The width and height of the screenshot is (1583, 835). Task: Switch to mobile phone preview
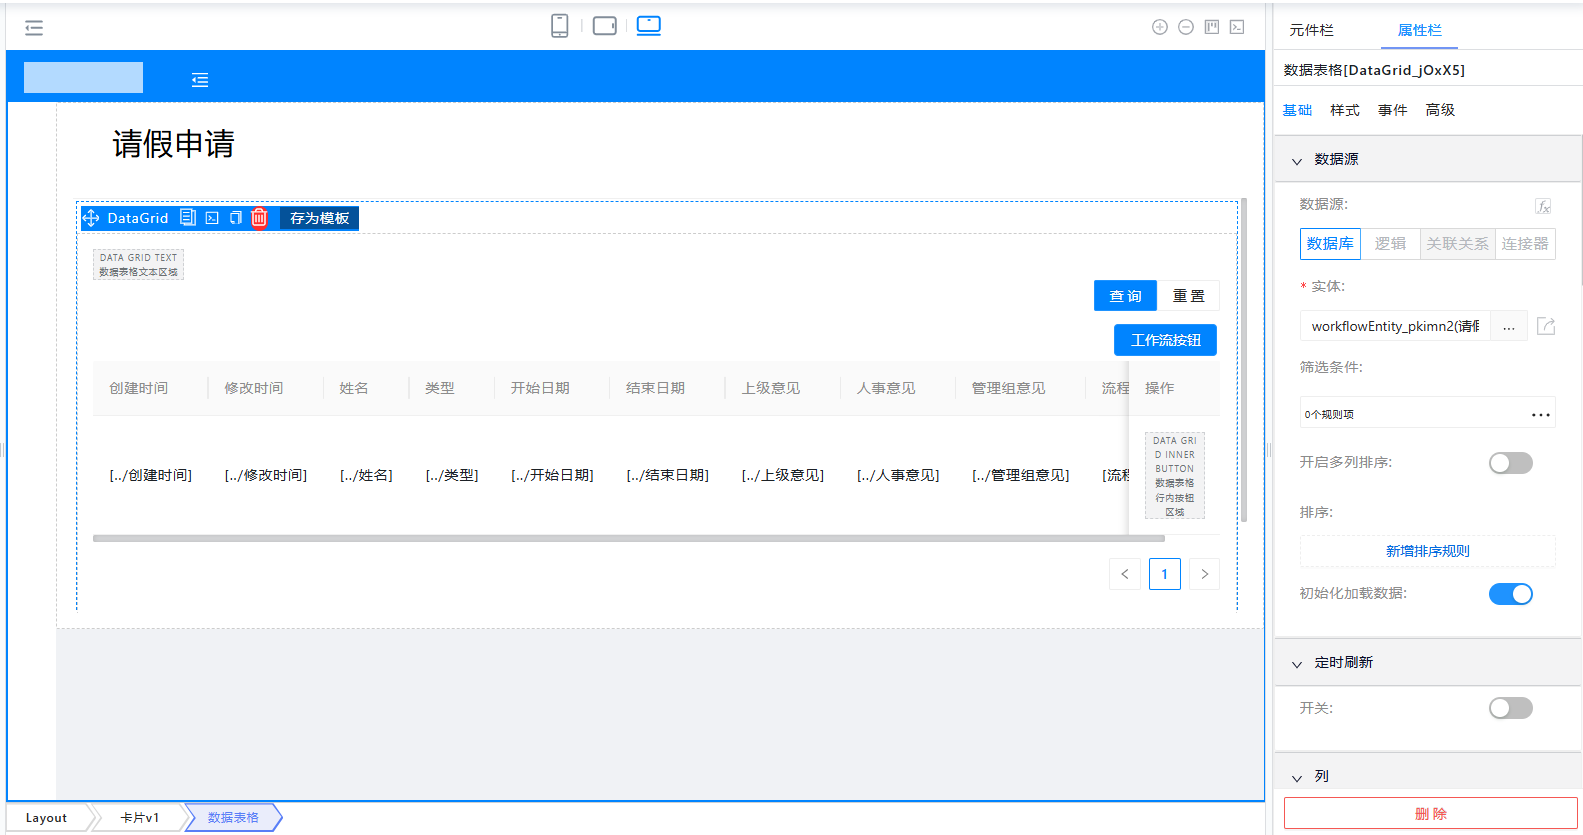(559, 26)
